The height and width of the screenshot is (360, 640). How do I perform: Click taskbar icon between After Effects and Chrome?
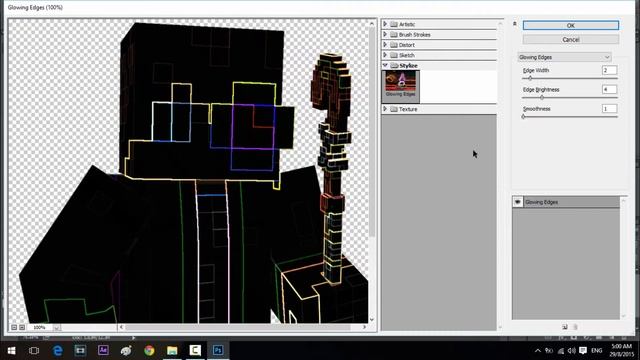(126, 351)
